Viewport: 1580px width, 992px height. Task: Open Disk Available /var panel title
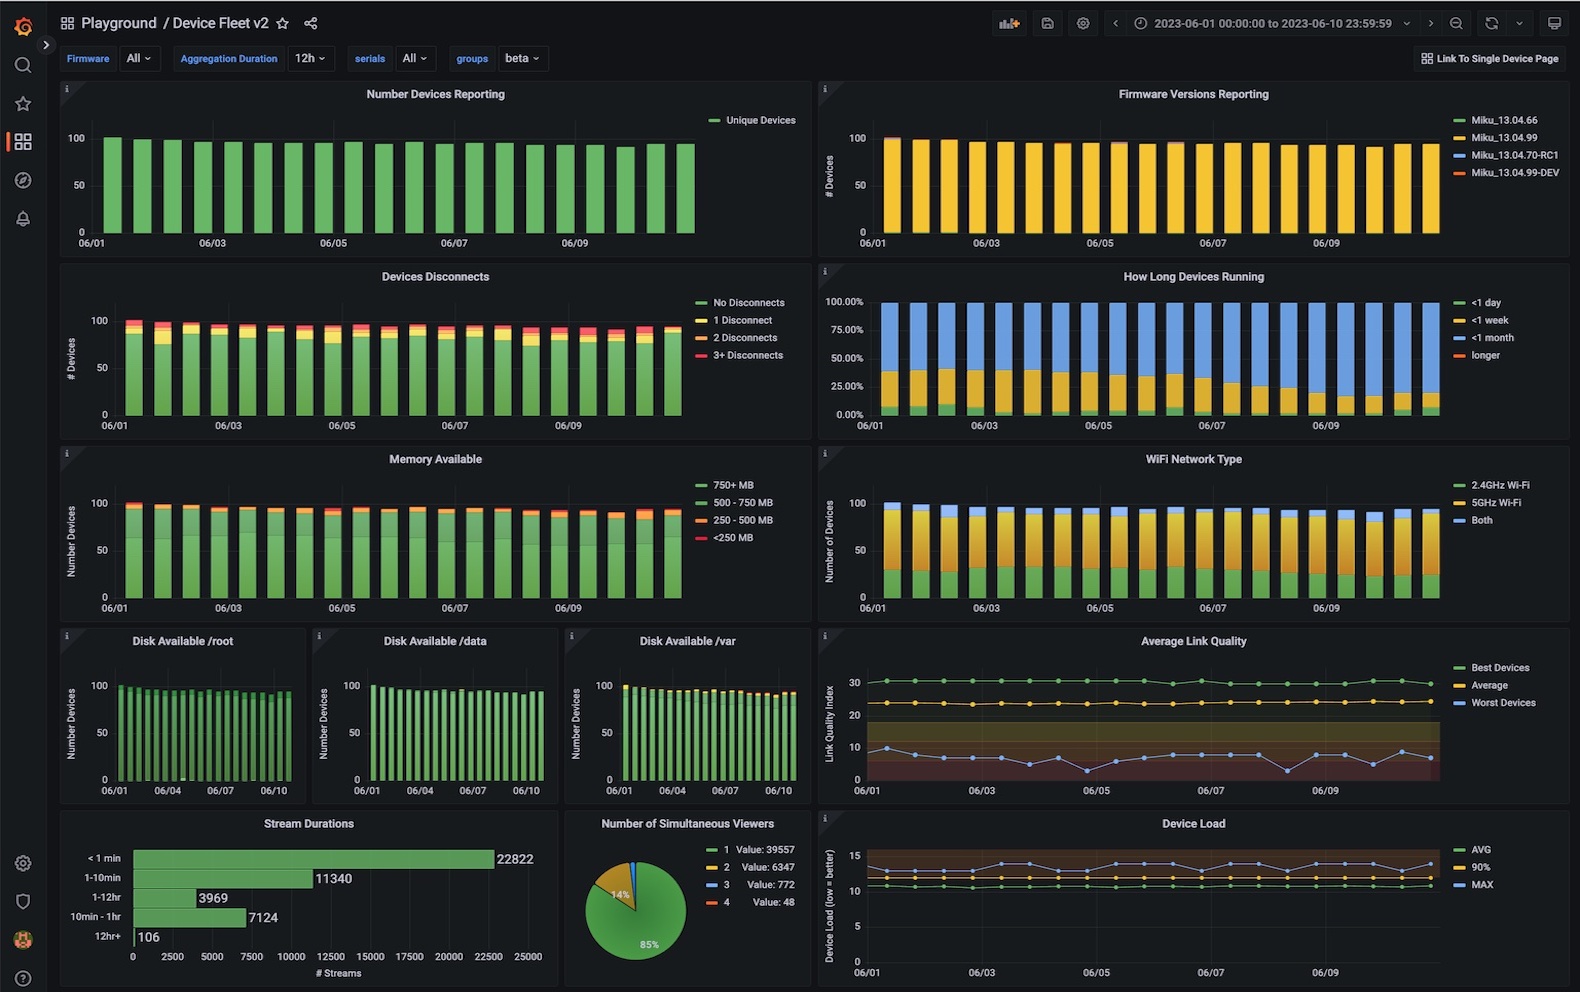(x=688, y=641)
